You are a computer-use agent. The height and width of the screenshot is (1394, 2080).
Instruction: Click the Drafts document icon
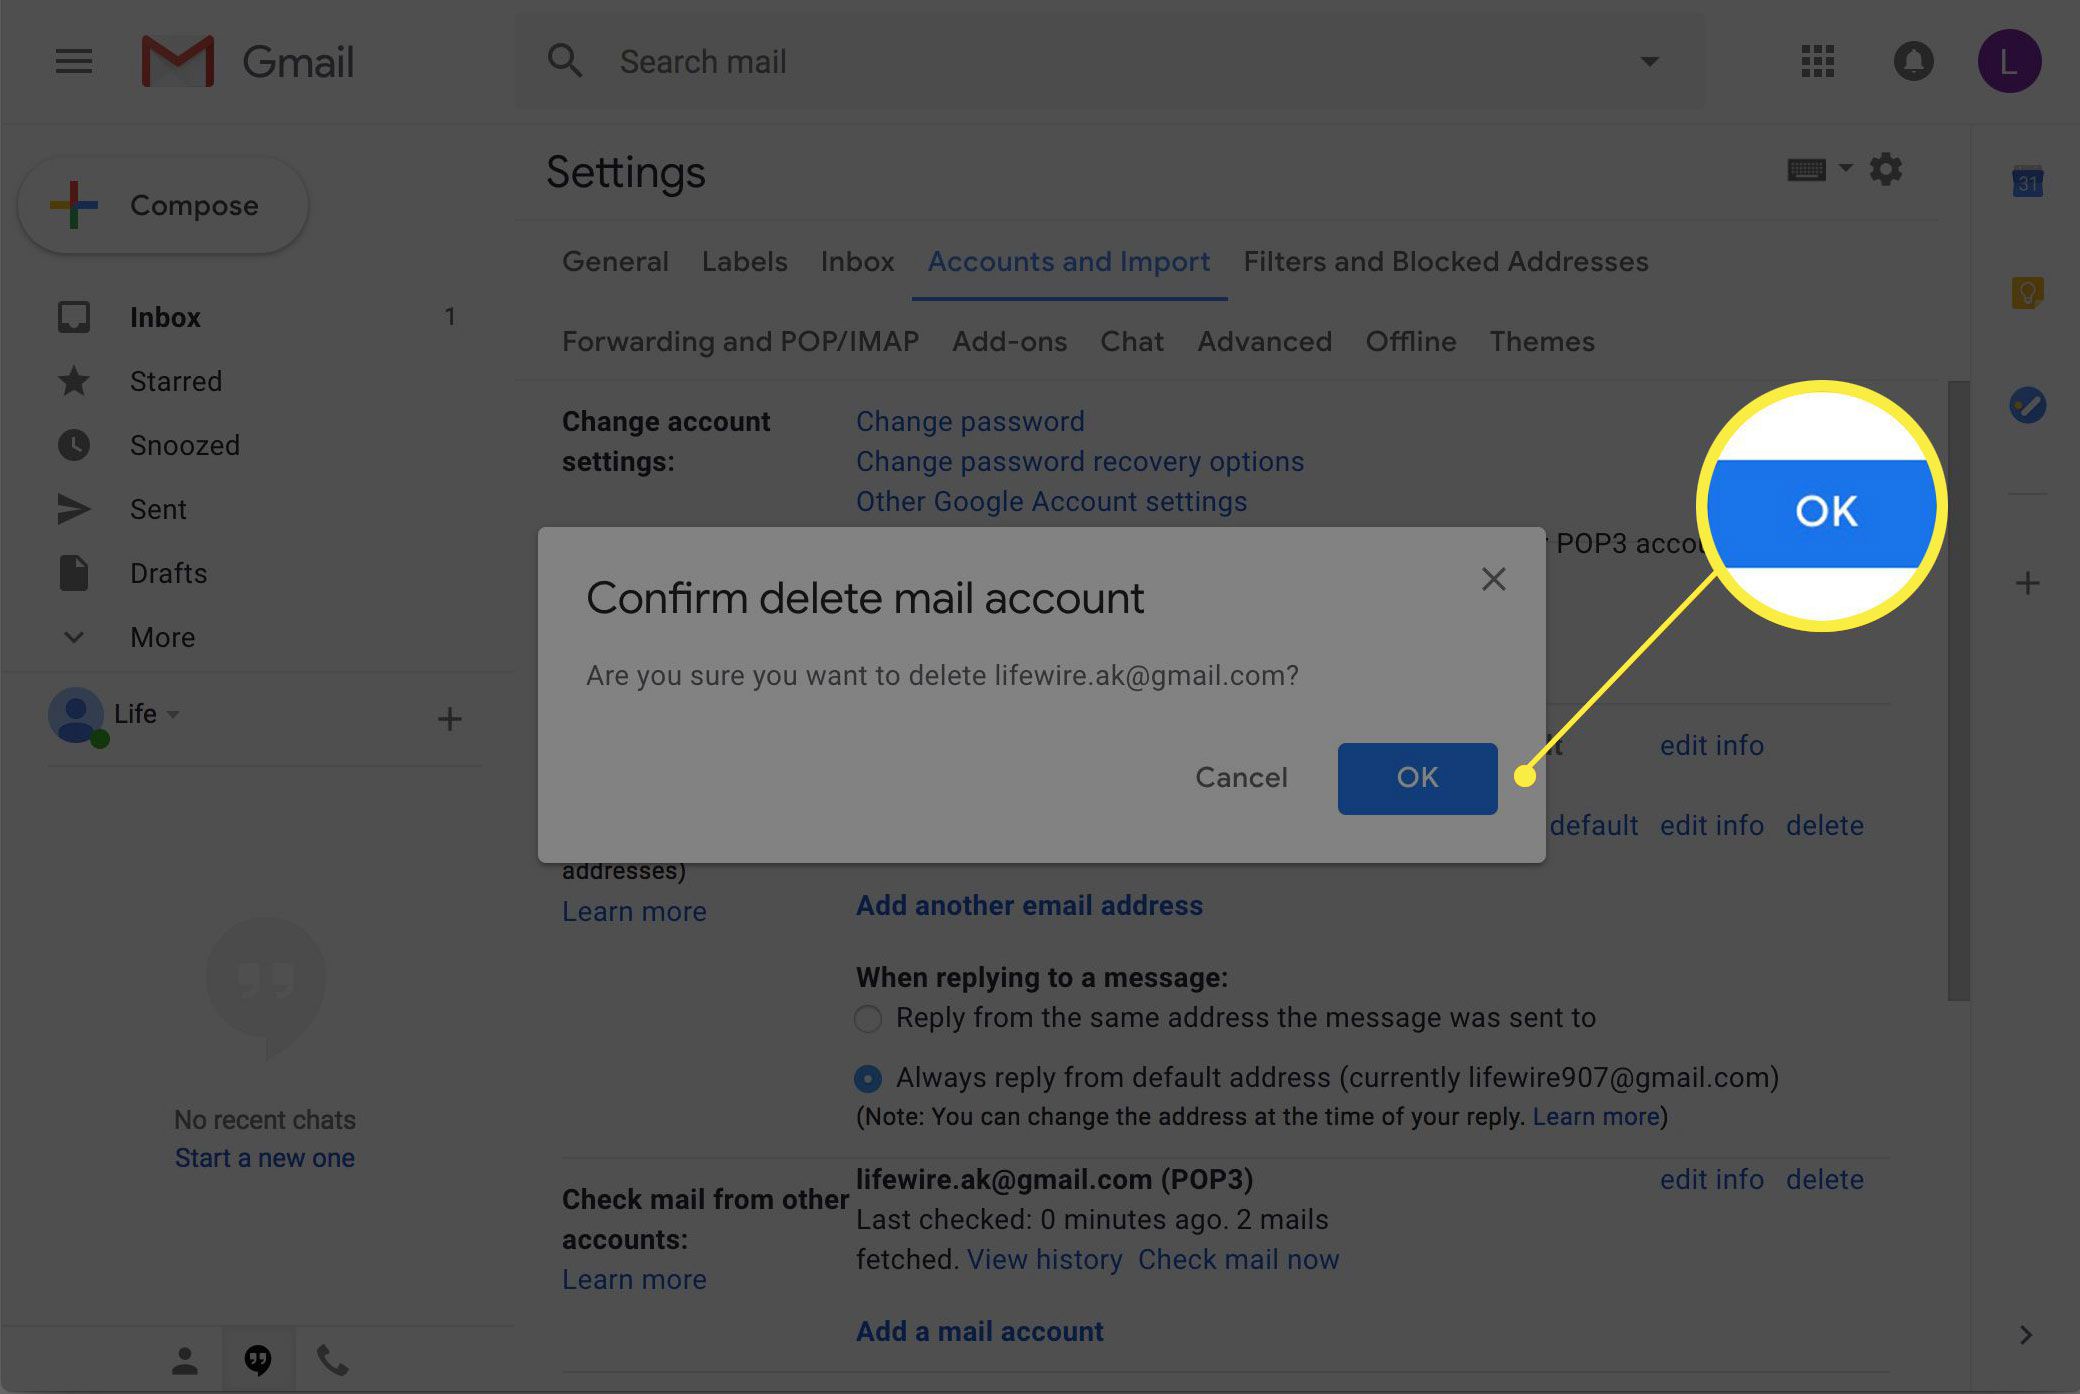pos(73,573)
